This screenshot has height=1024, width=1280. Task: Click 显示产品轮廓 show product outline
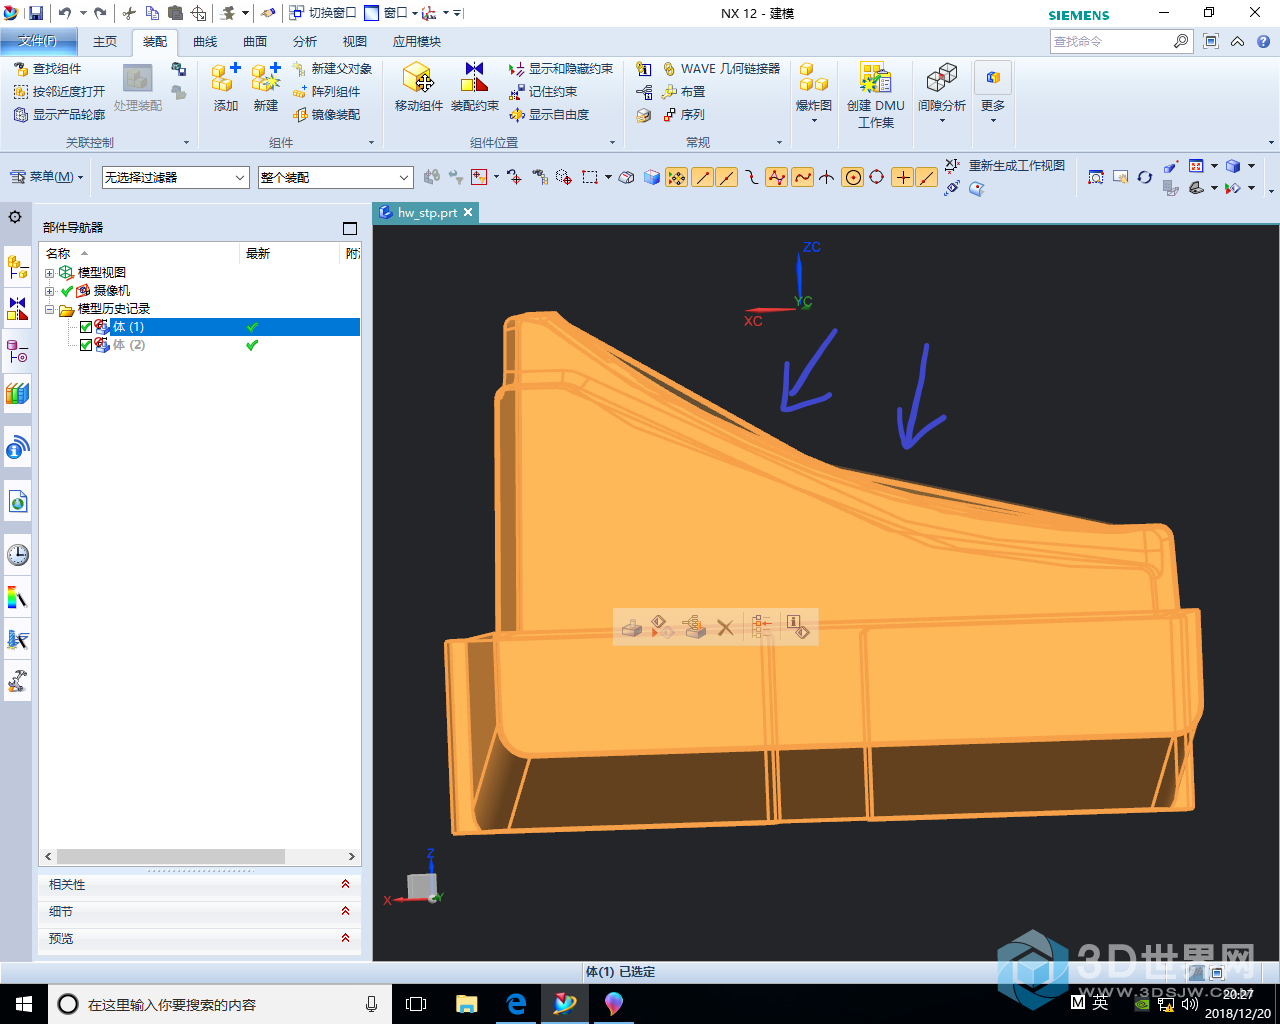59,115
